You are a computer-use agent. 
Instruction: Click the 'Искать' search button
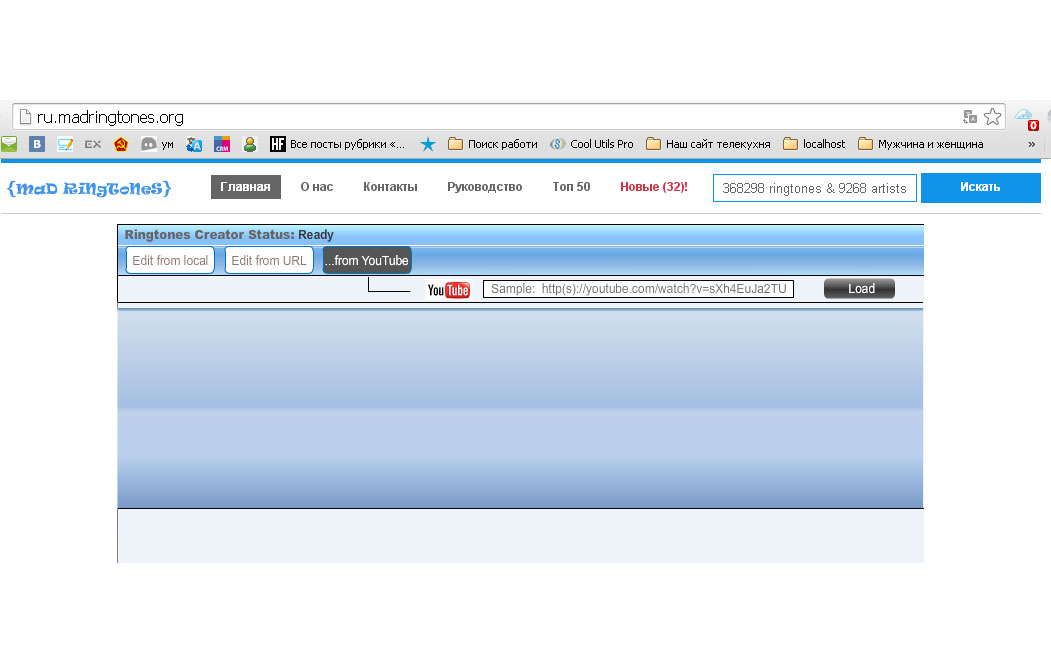(980, 187)
